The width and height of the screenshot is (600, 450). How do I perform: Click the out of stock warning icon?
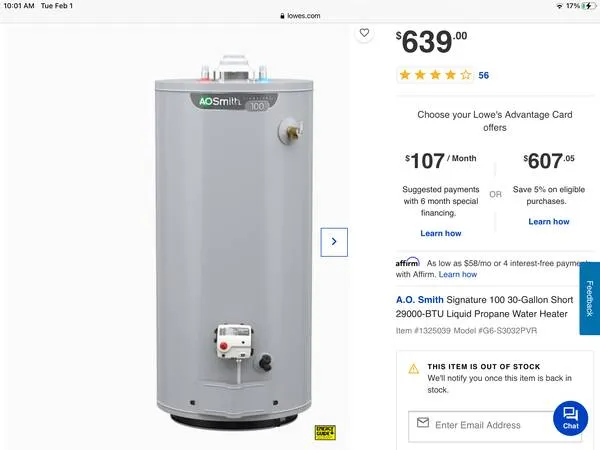(x=414, y=369)
